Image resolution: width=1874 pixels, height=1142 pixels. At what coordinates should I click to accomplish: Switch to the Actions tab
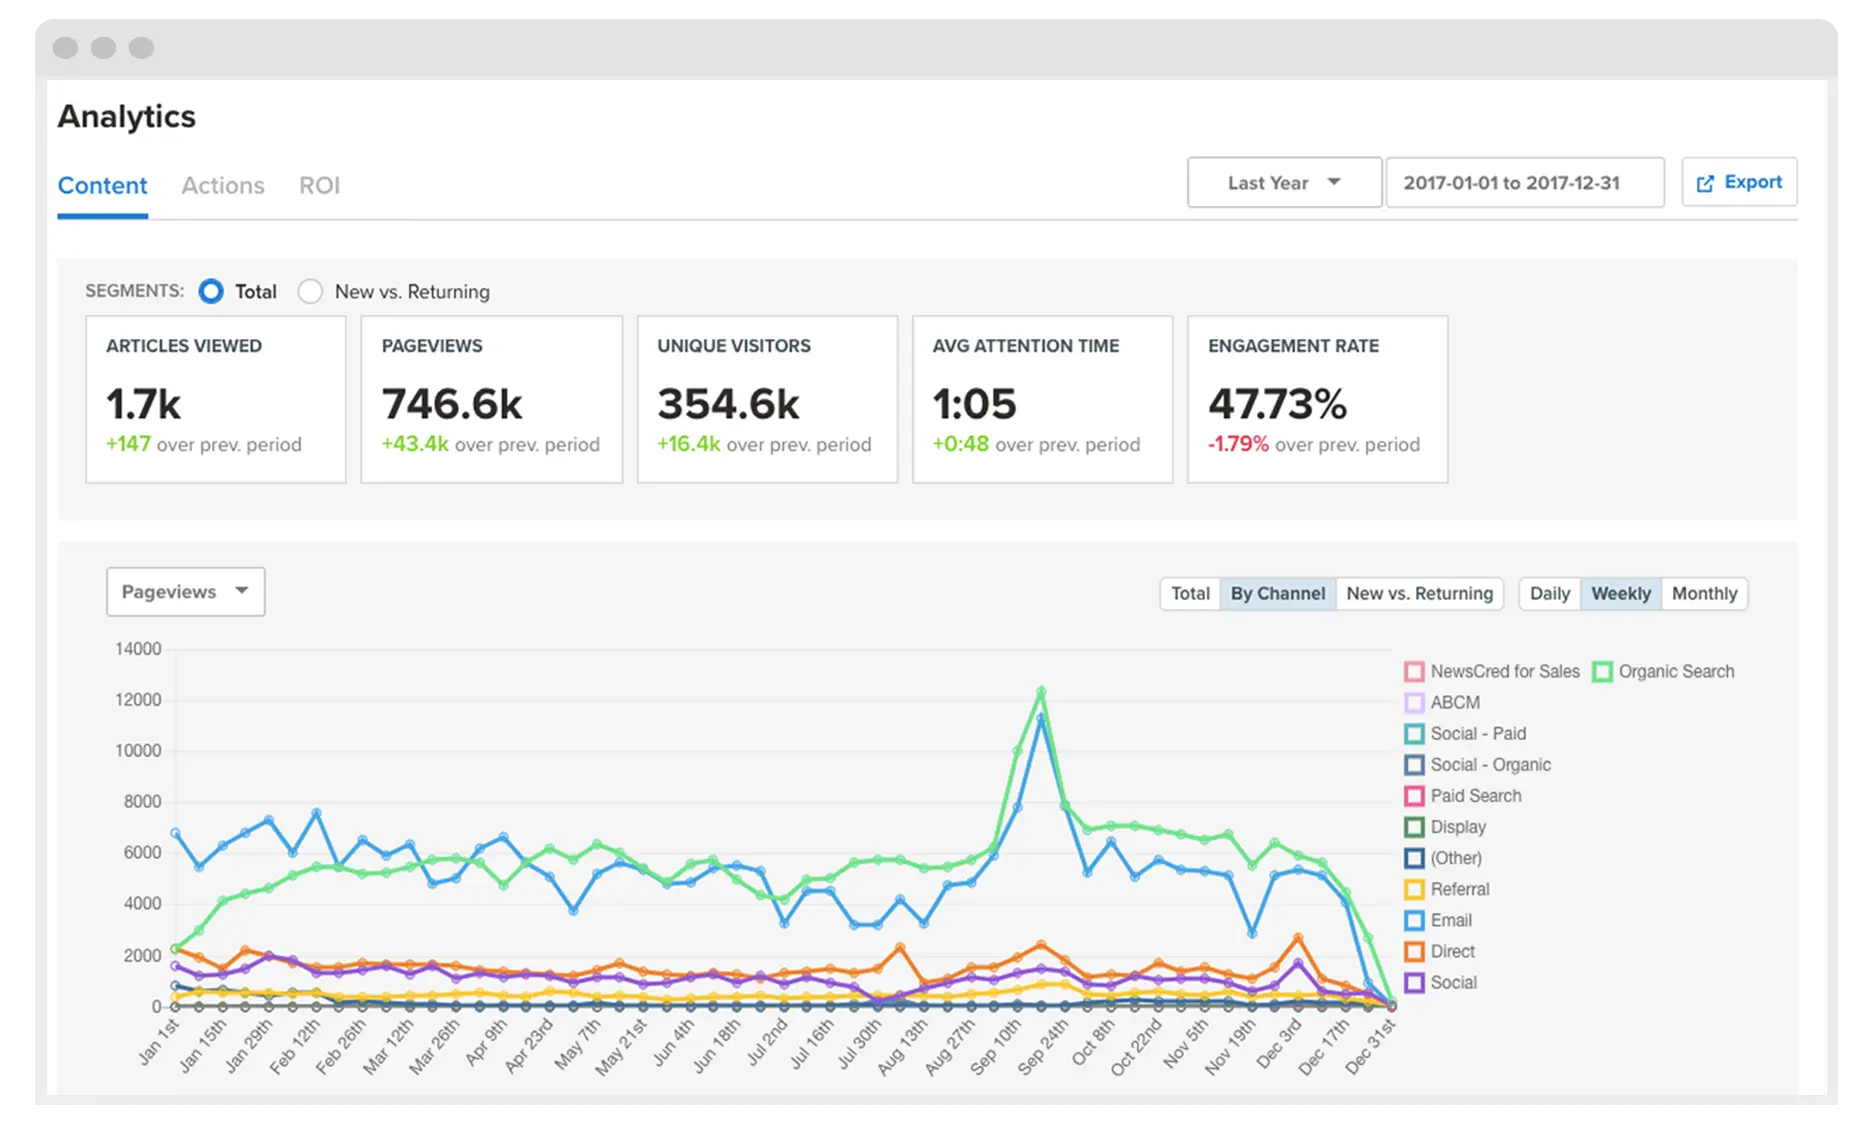pyautogui.click(x=223, y=186)
